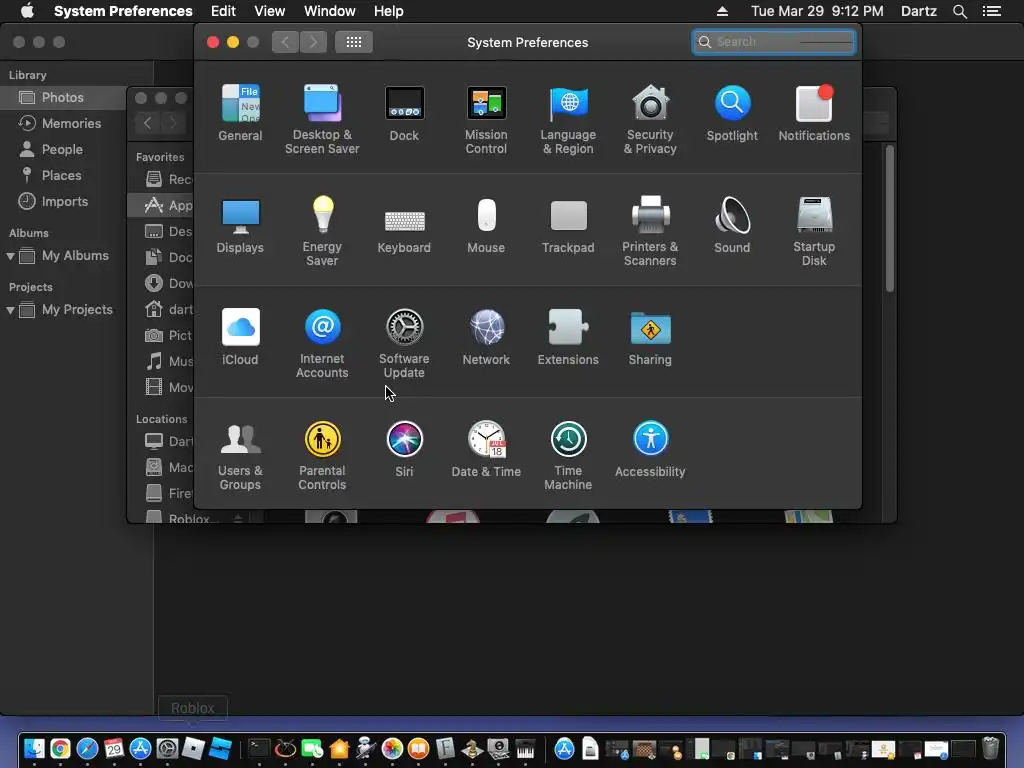Open Software Update pane
The width and height of the screenshot is (1024, 768).
pyautogui.click(x=404, y=344)
